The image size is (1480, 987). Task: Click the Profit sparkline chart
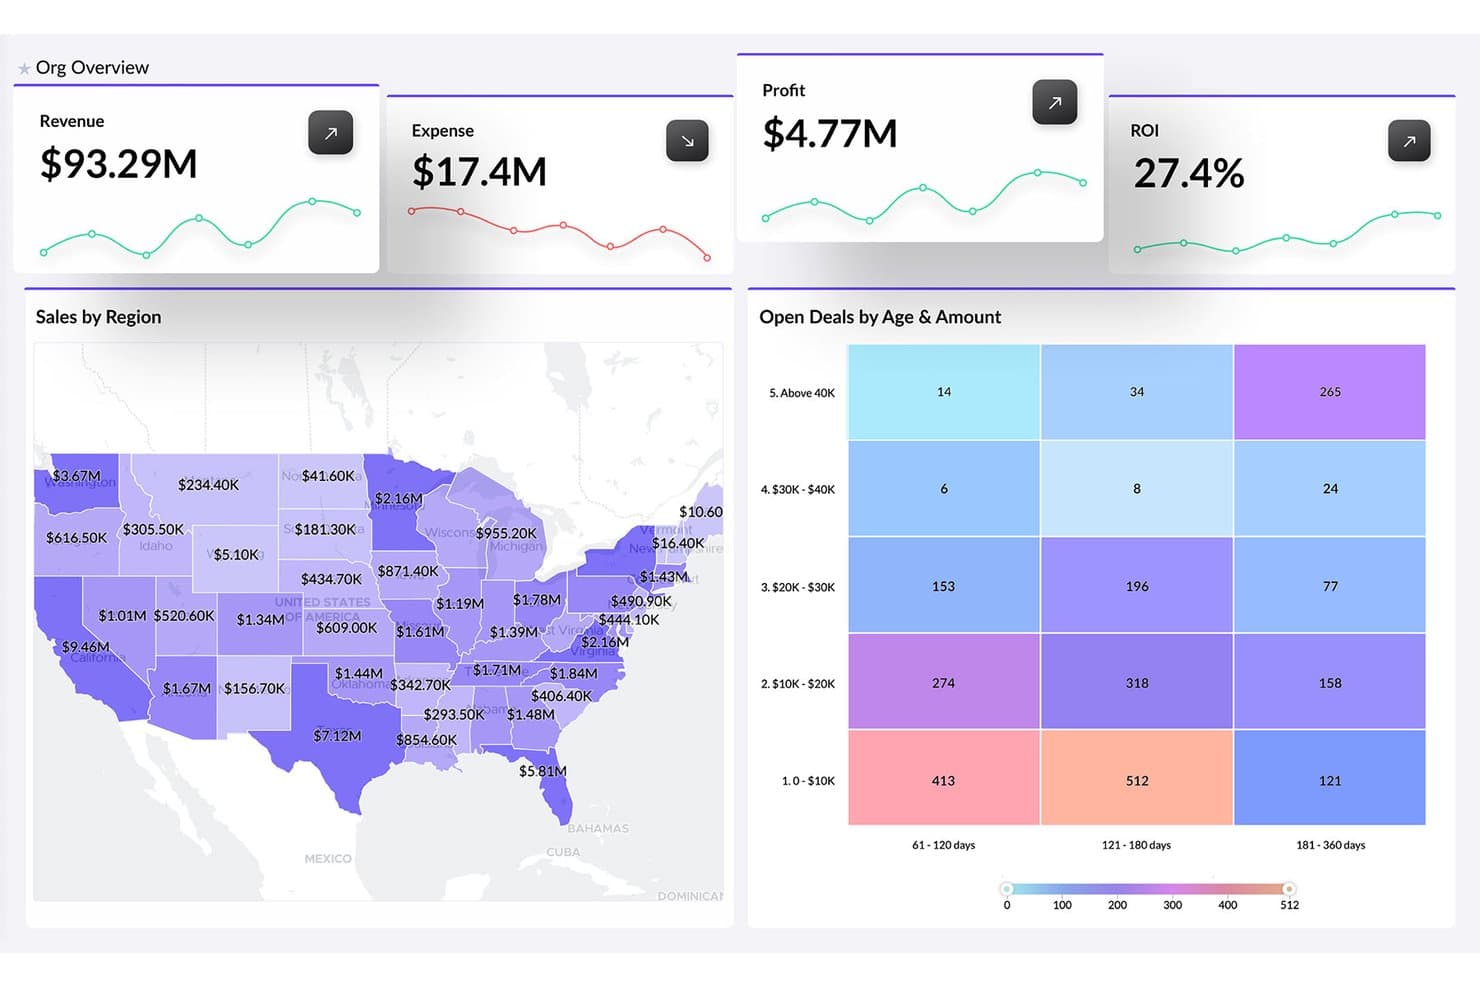924,196
